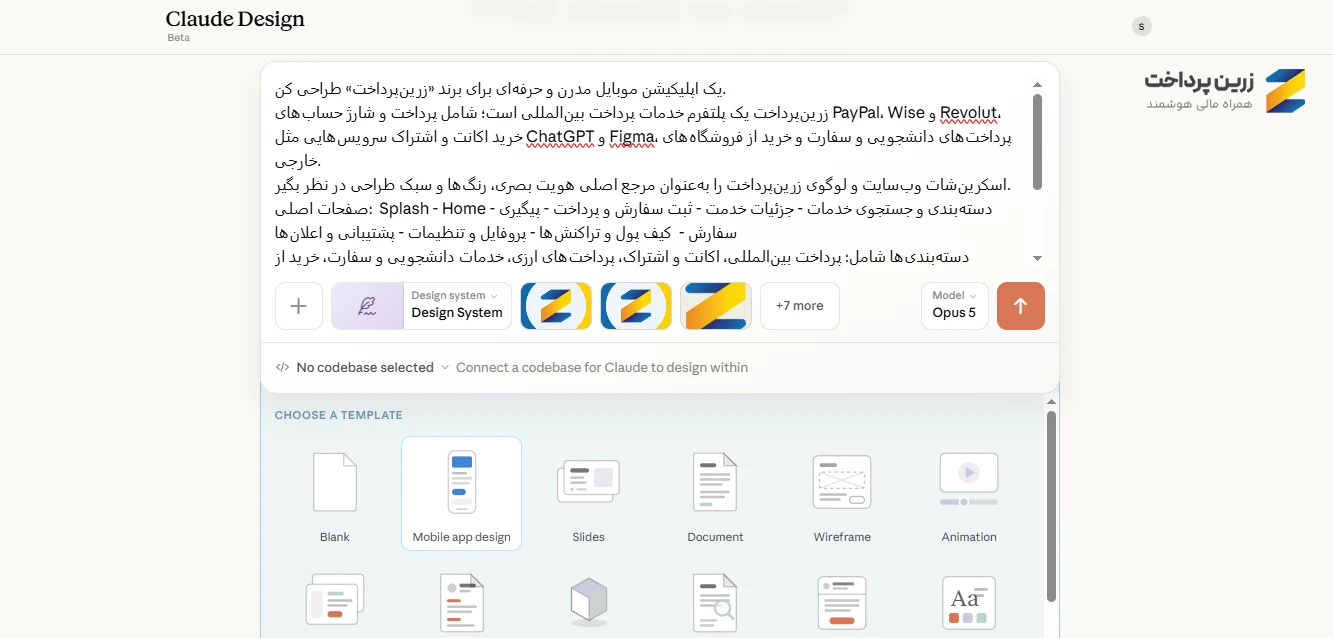The height and width of the screenshot is (638, 1333).
Task: Select the Document template
Action: tap(715, 493)
